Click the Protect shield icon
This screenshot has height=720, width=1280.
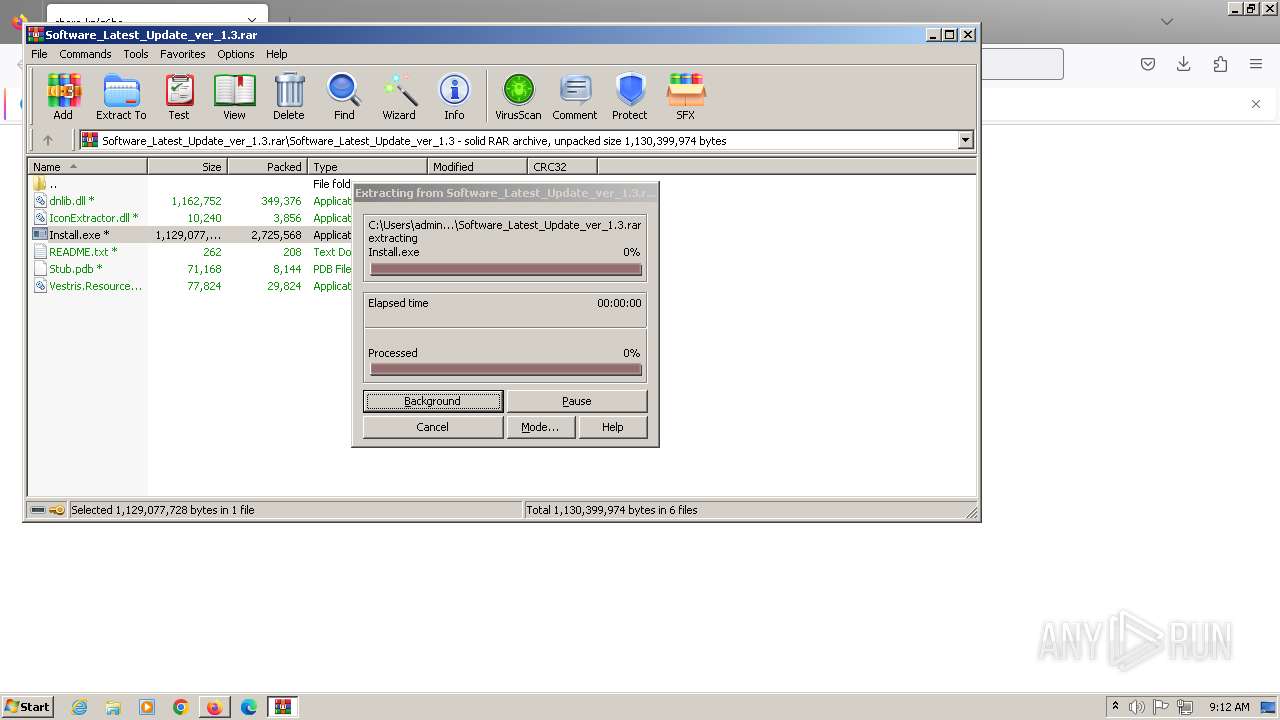(630, 97)
